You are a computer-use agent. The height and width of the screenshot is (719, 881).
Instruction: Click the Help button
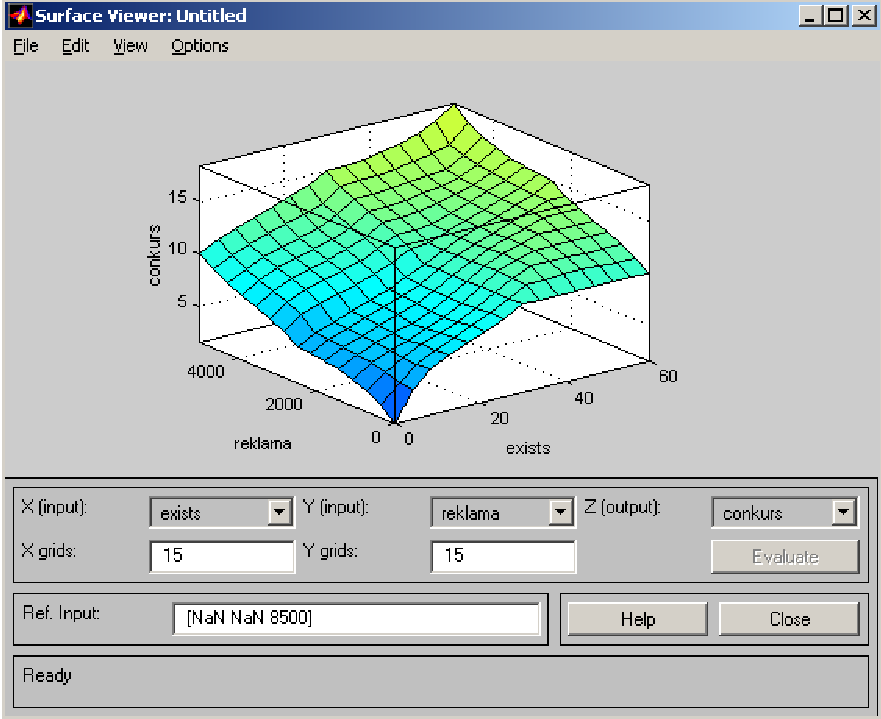[x=637, y=619]
